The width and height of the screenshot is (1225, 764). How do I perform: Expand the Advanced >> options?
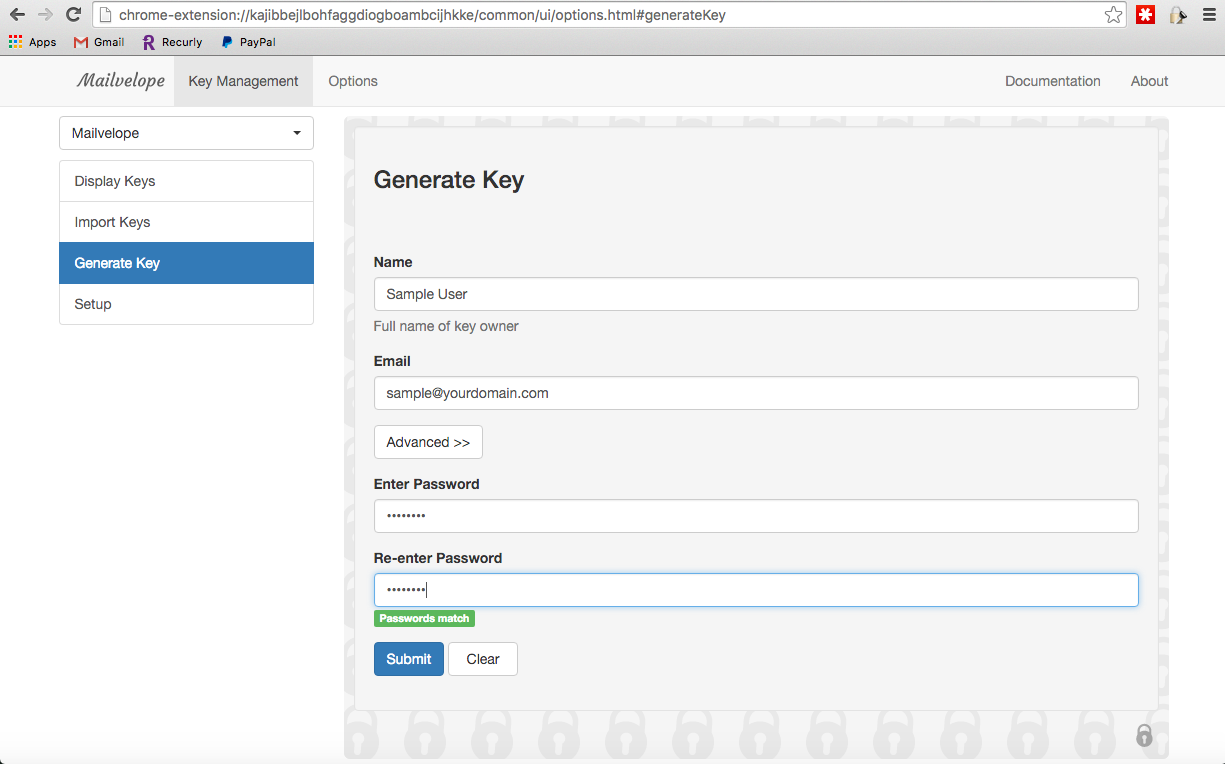point(428,442)
